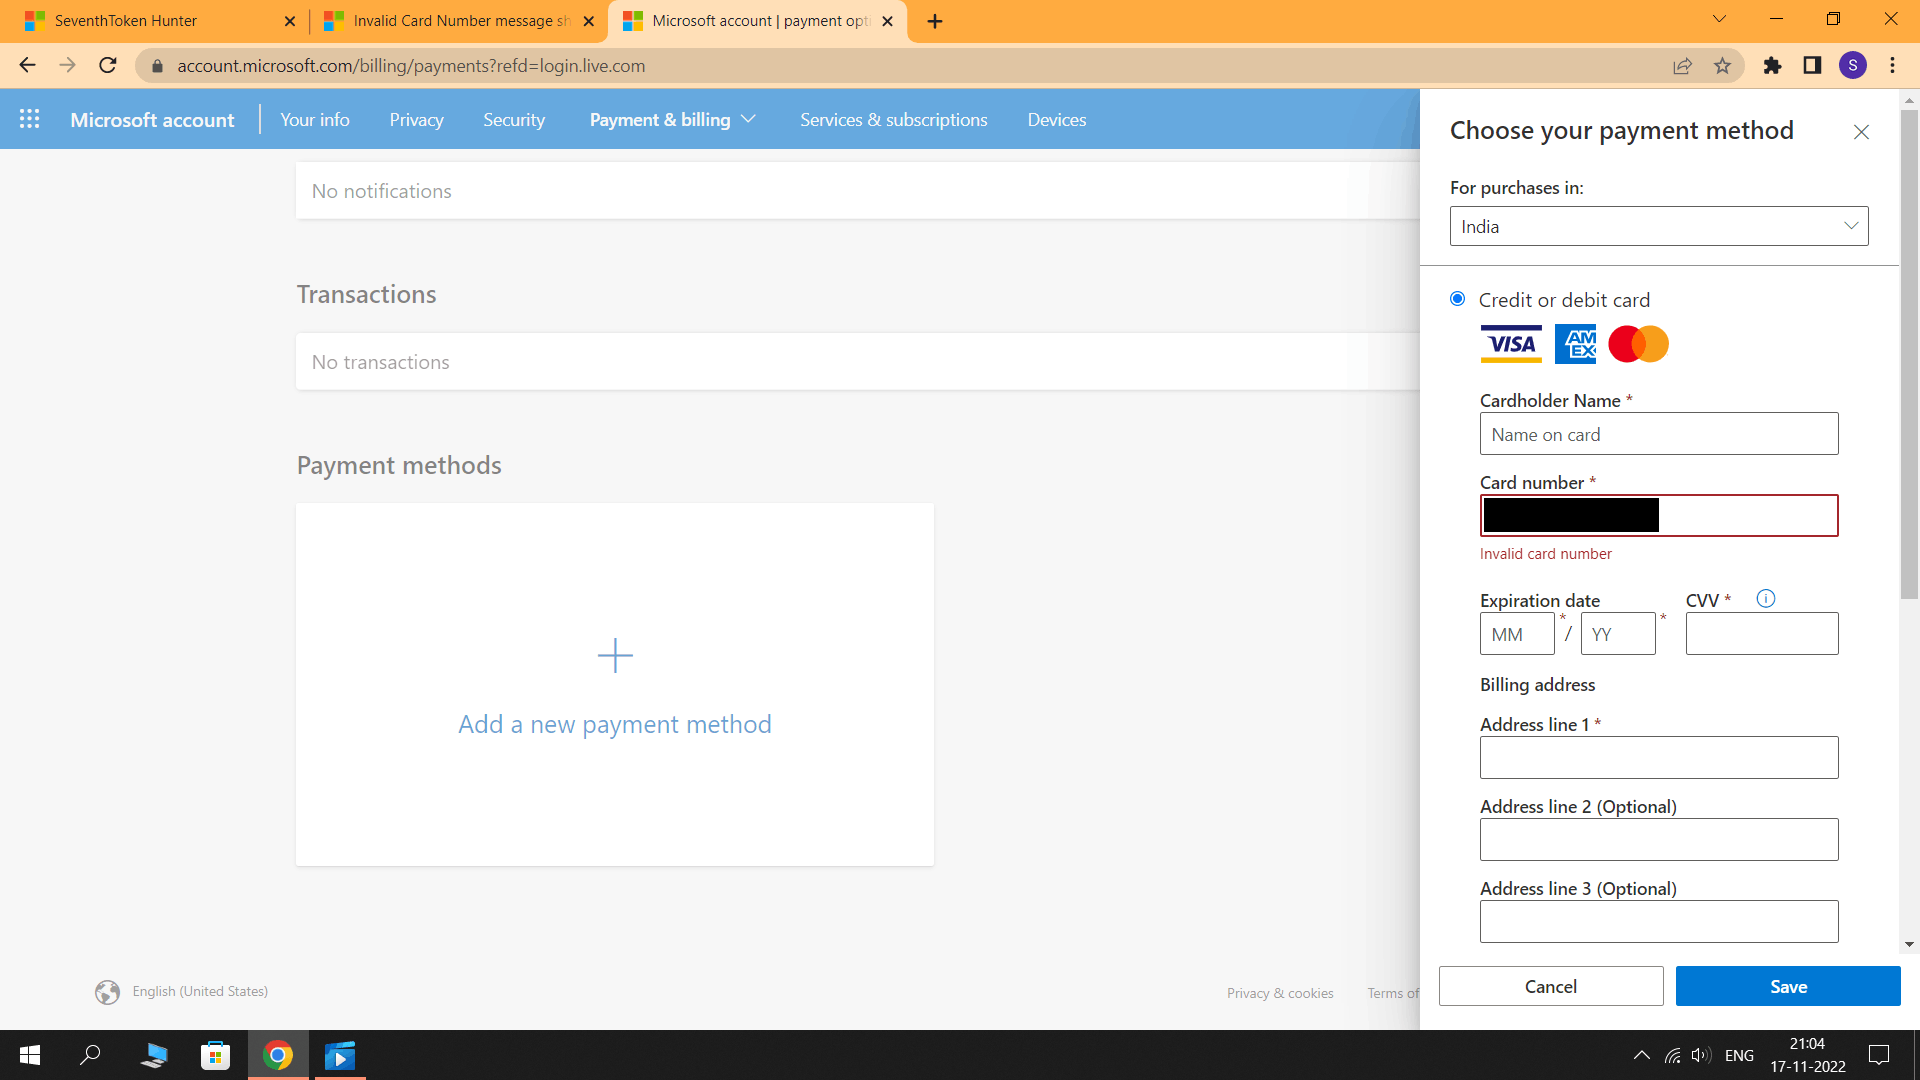
Task: Click the browser extensions puzzle icon
Action: 1771,65
